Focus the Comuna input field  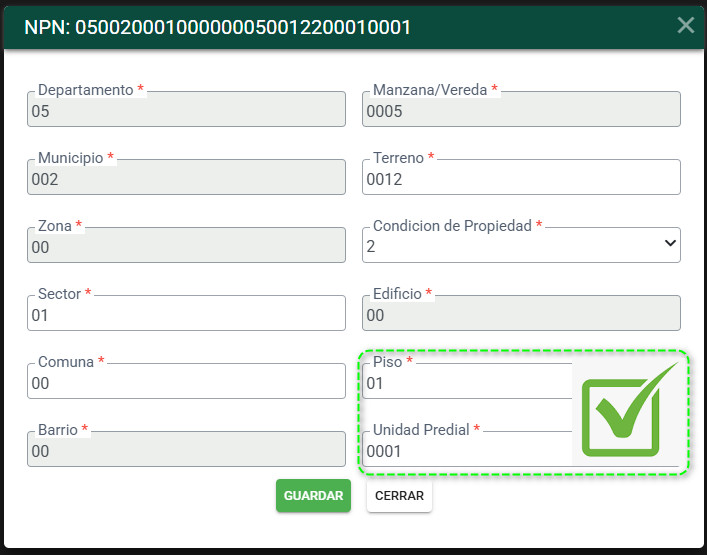tap(186, 381)
